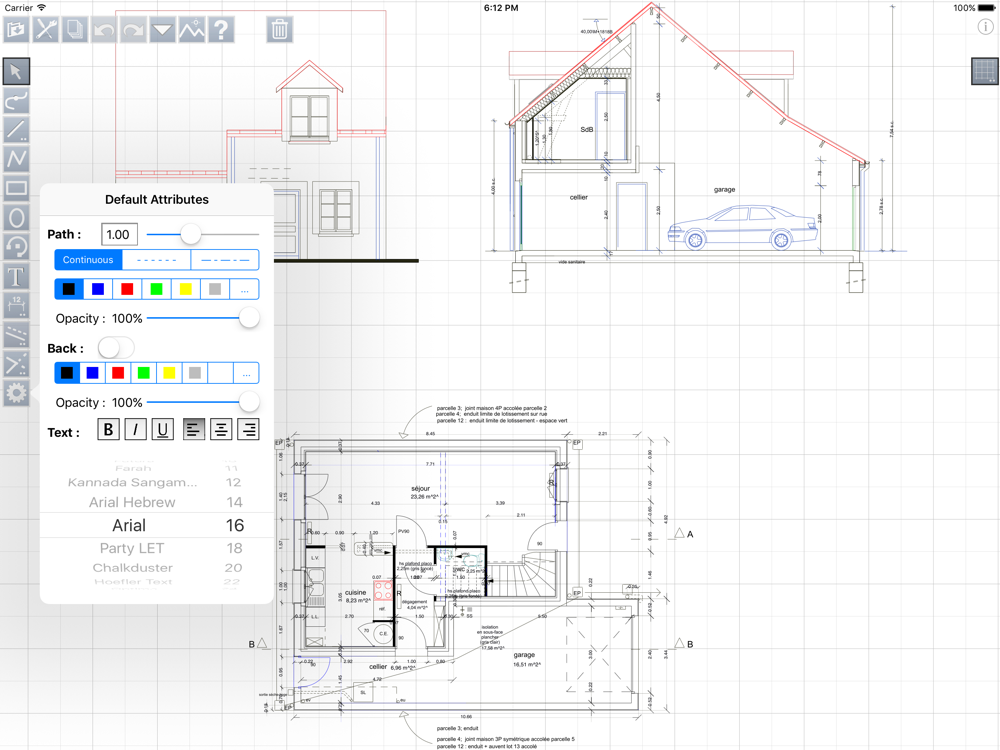Choose the Text tool in sidebar
The width and height of the screenshot is (1000, 750).
[16, 277]
